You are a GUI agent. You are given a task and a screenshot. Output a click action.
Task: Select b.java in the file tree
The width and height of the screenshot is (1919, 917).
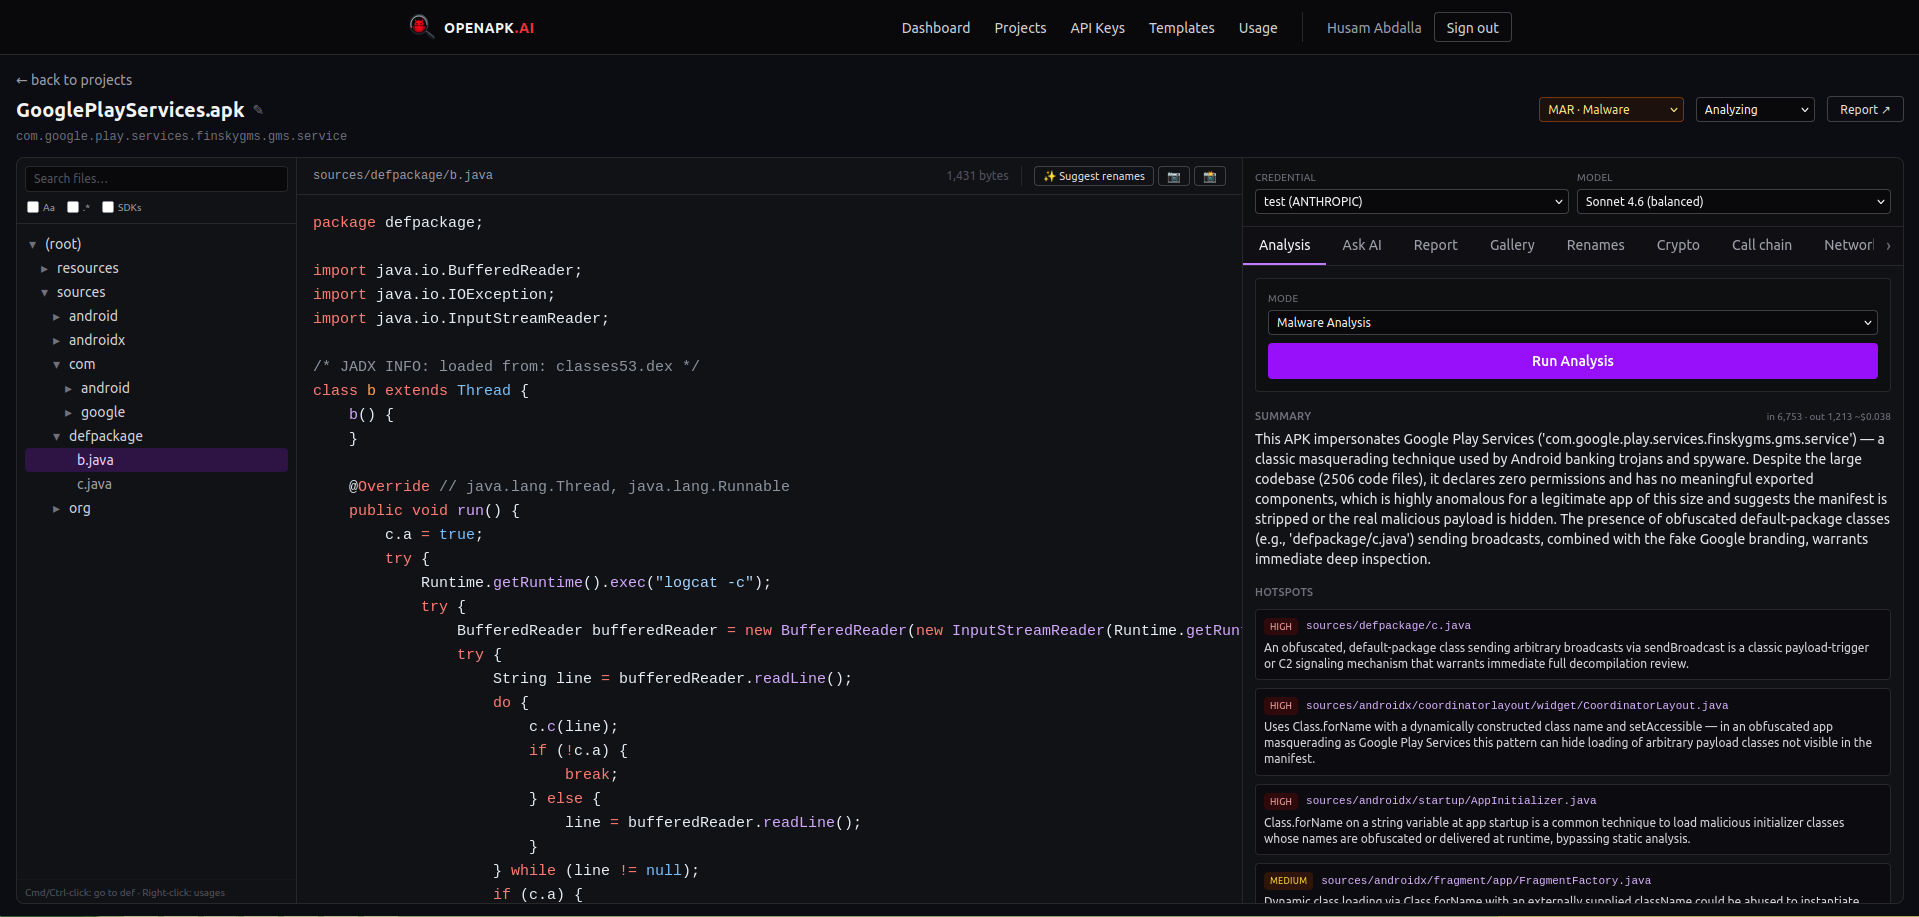point(156,460)
